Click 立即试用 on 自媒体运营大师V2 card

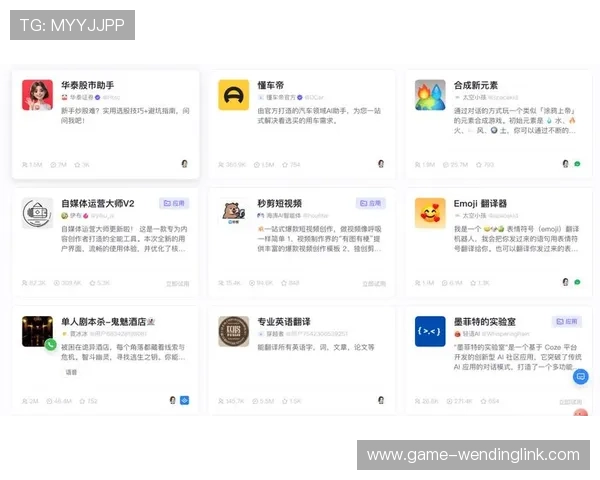point(178,284)
